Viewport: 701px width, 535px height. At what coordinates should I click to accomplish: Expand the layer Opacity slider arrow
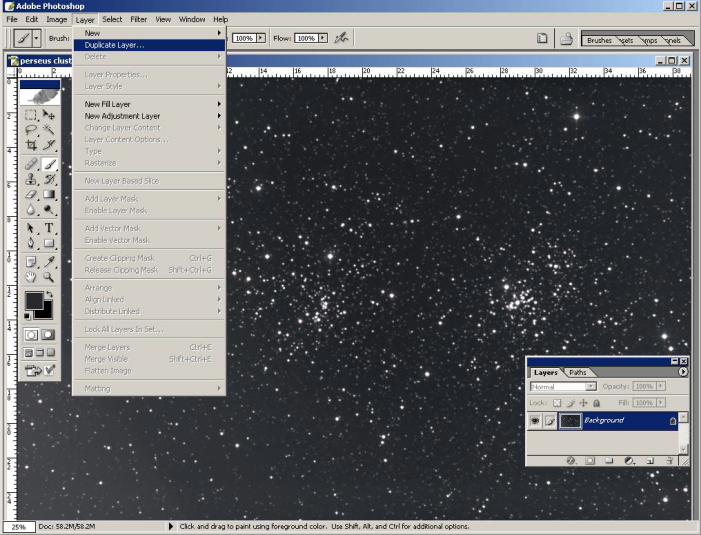coord(659,386)
